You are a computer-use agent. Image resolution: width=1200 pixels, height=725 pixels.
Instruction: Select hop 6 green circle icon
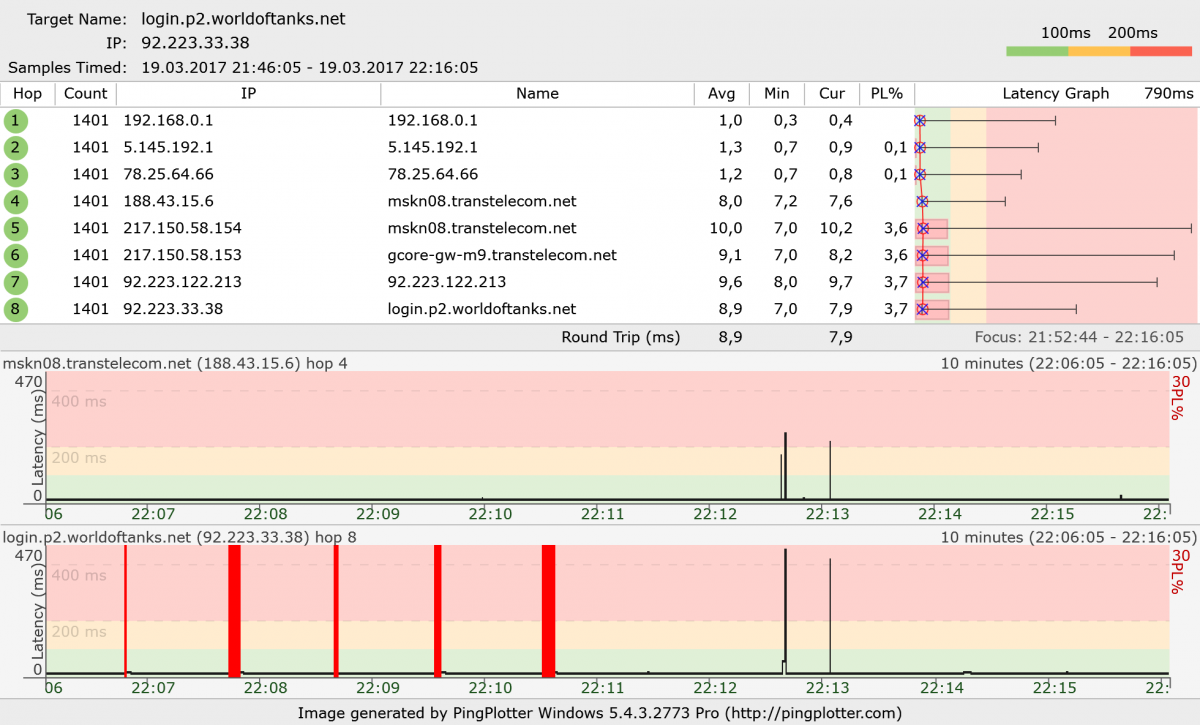tap(15, 256)
